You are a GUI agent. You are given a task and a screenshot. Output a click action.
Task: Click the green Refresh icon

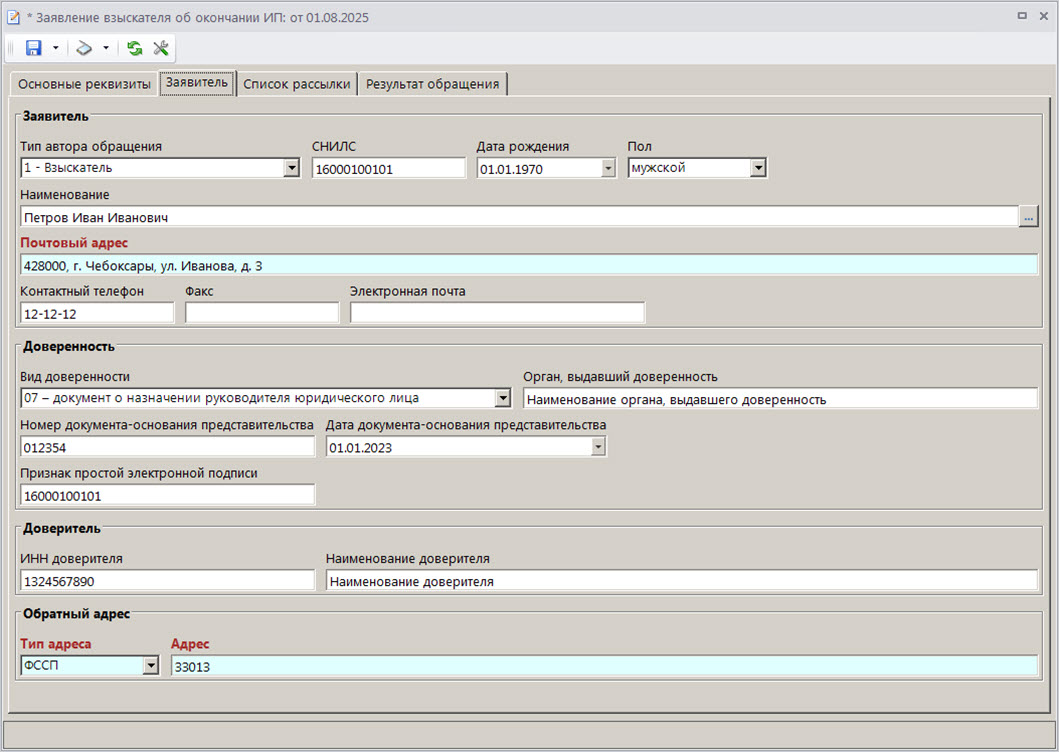point(134,48)
